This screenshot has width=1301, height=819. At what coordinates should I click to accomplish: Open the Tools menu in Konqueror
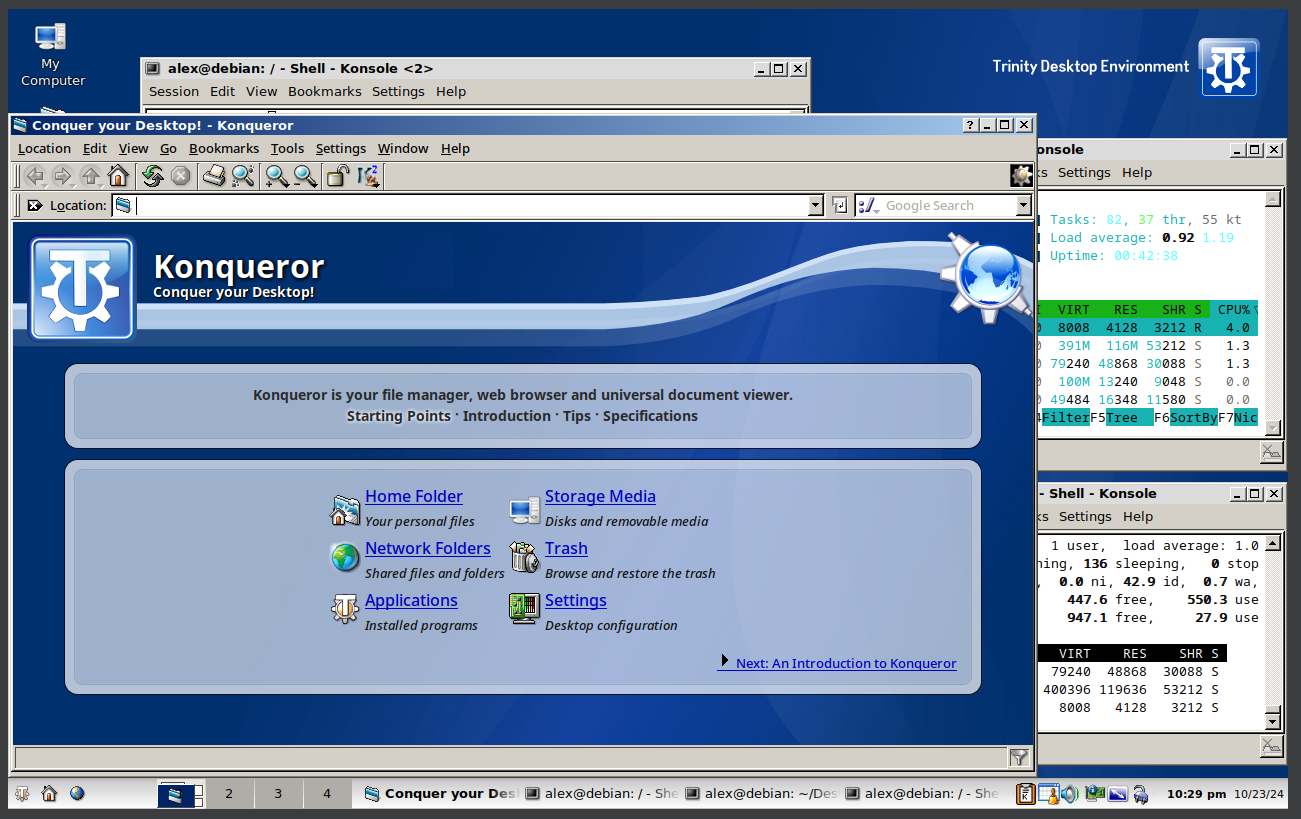point(287,148)
